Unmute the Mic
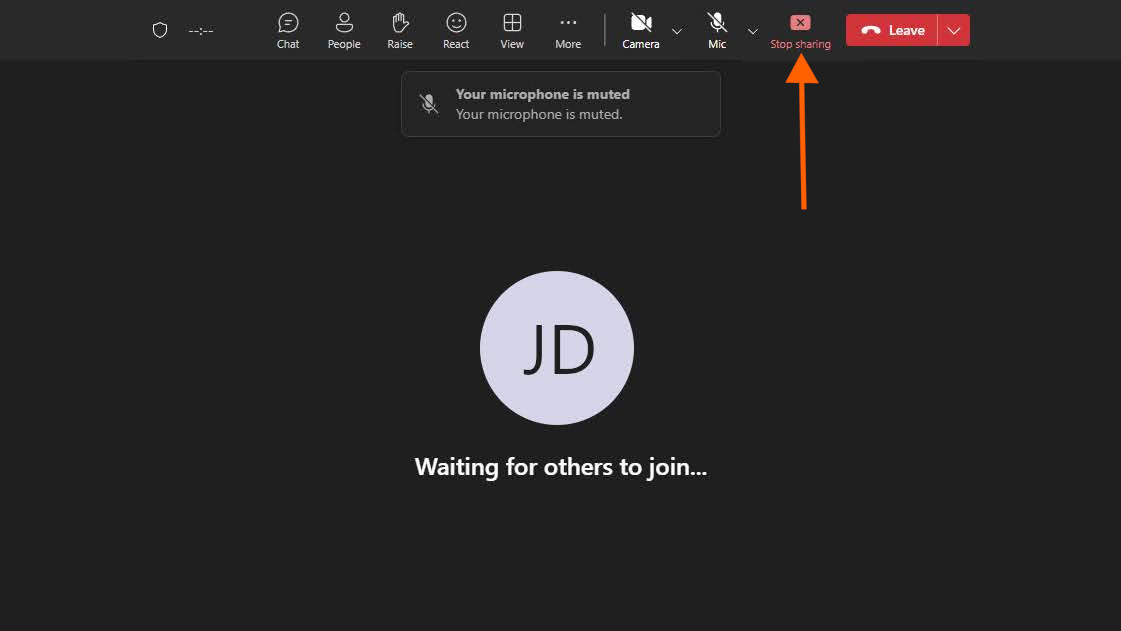Viewport: 1121px width, 631px height. point(717,31)
